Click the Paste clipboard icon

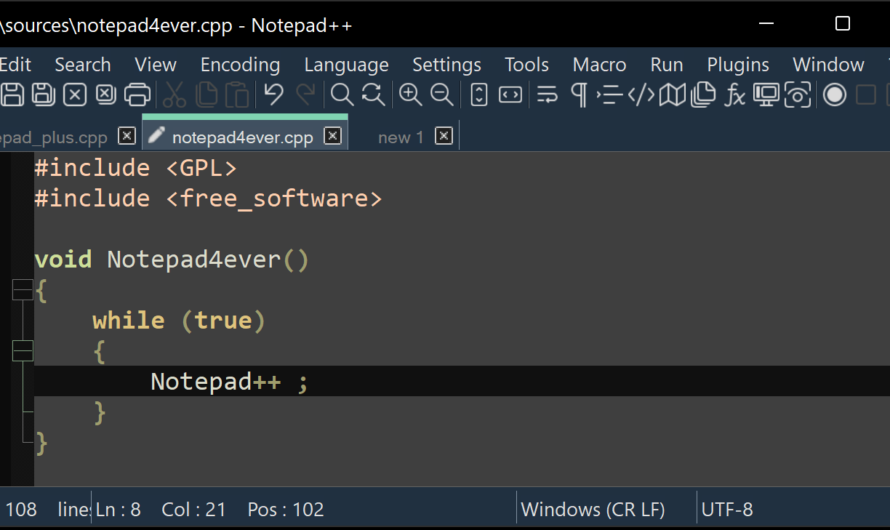pyautogui.click(x=237, y=95)
